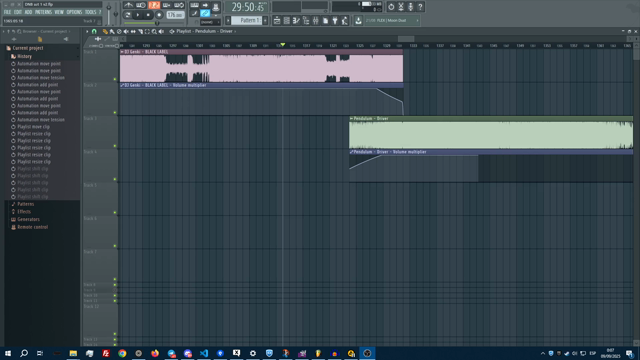Select the playlist mute tool

[x=126, y=31]
